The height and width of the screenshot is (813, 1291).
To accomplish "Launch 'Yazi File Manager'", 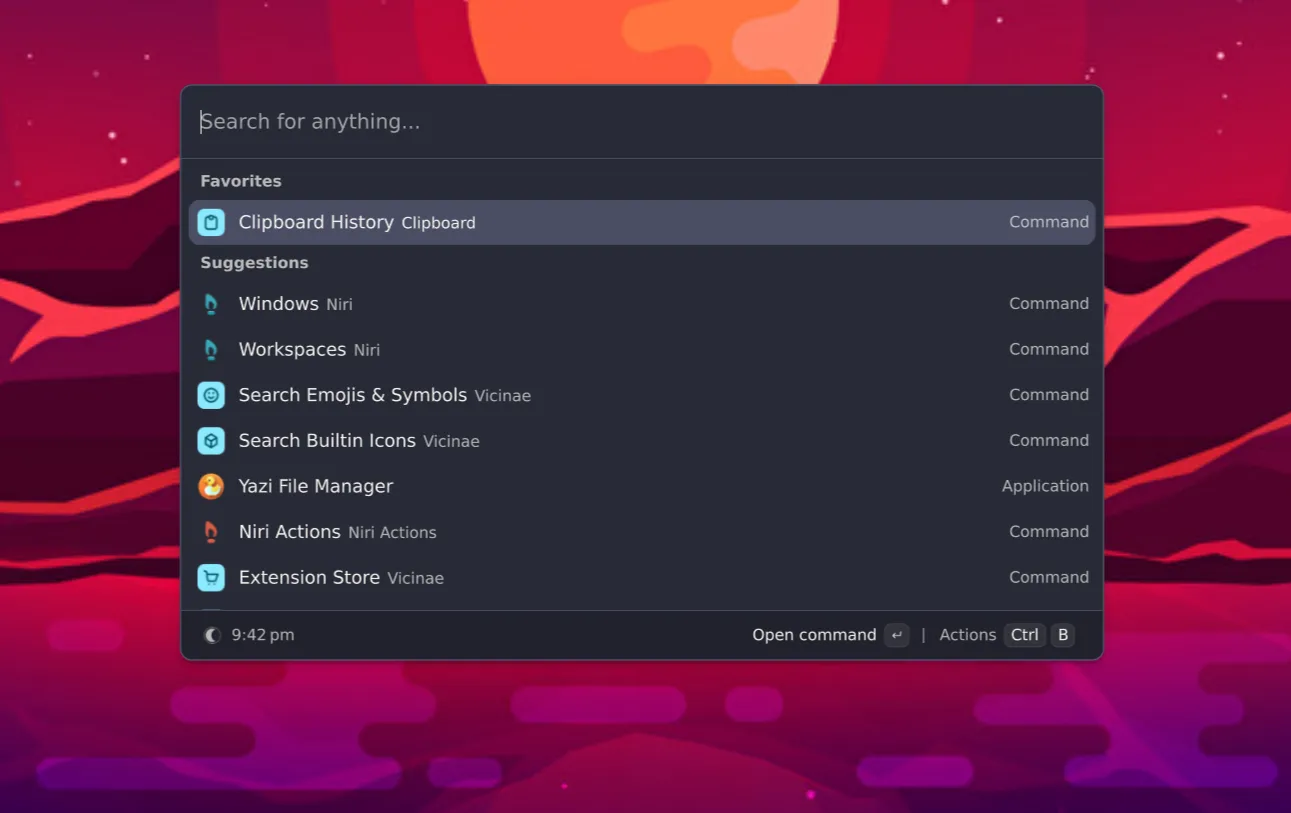I will 642,487.
